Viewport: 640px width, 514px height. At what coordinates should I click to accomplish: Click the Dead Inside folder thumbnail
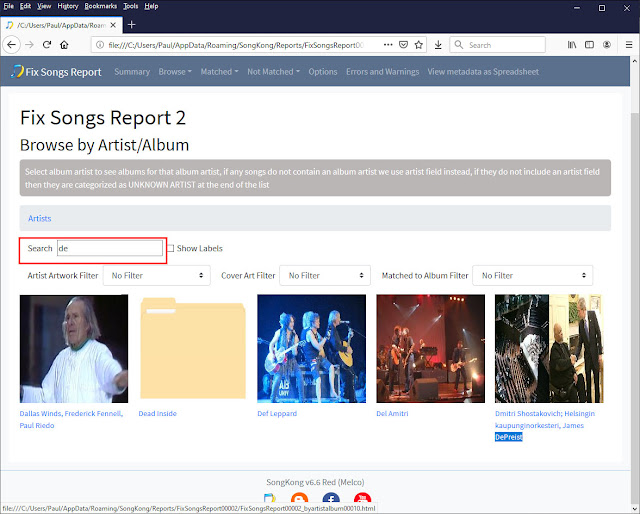coord(193,349)
